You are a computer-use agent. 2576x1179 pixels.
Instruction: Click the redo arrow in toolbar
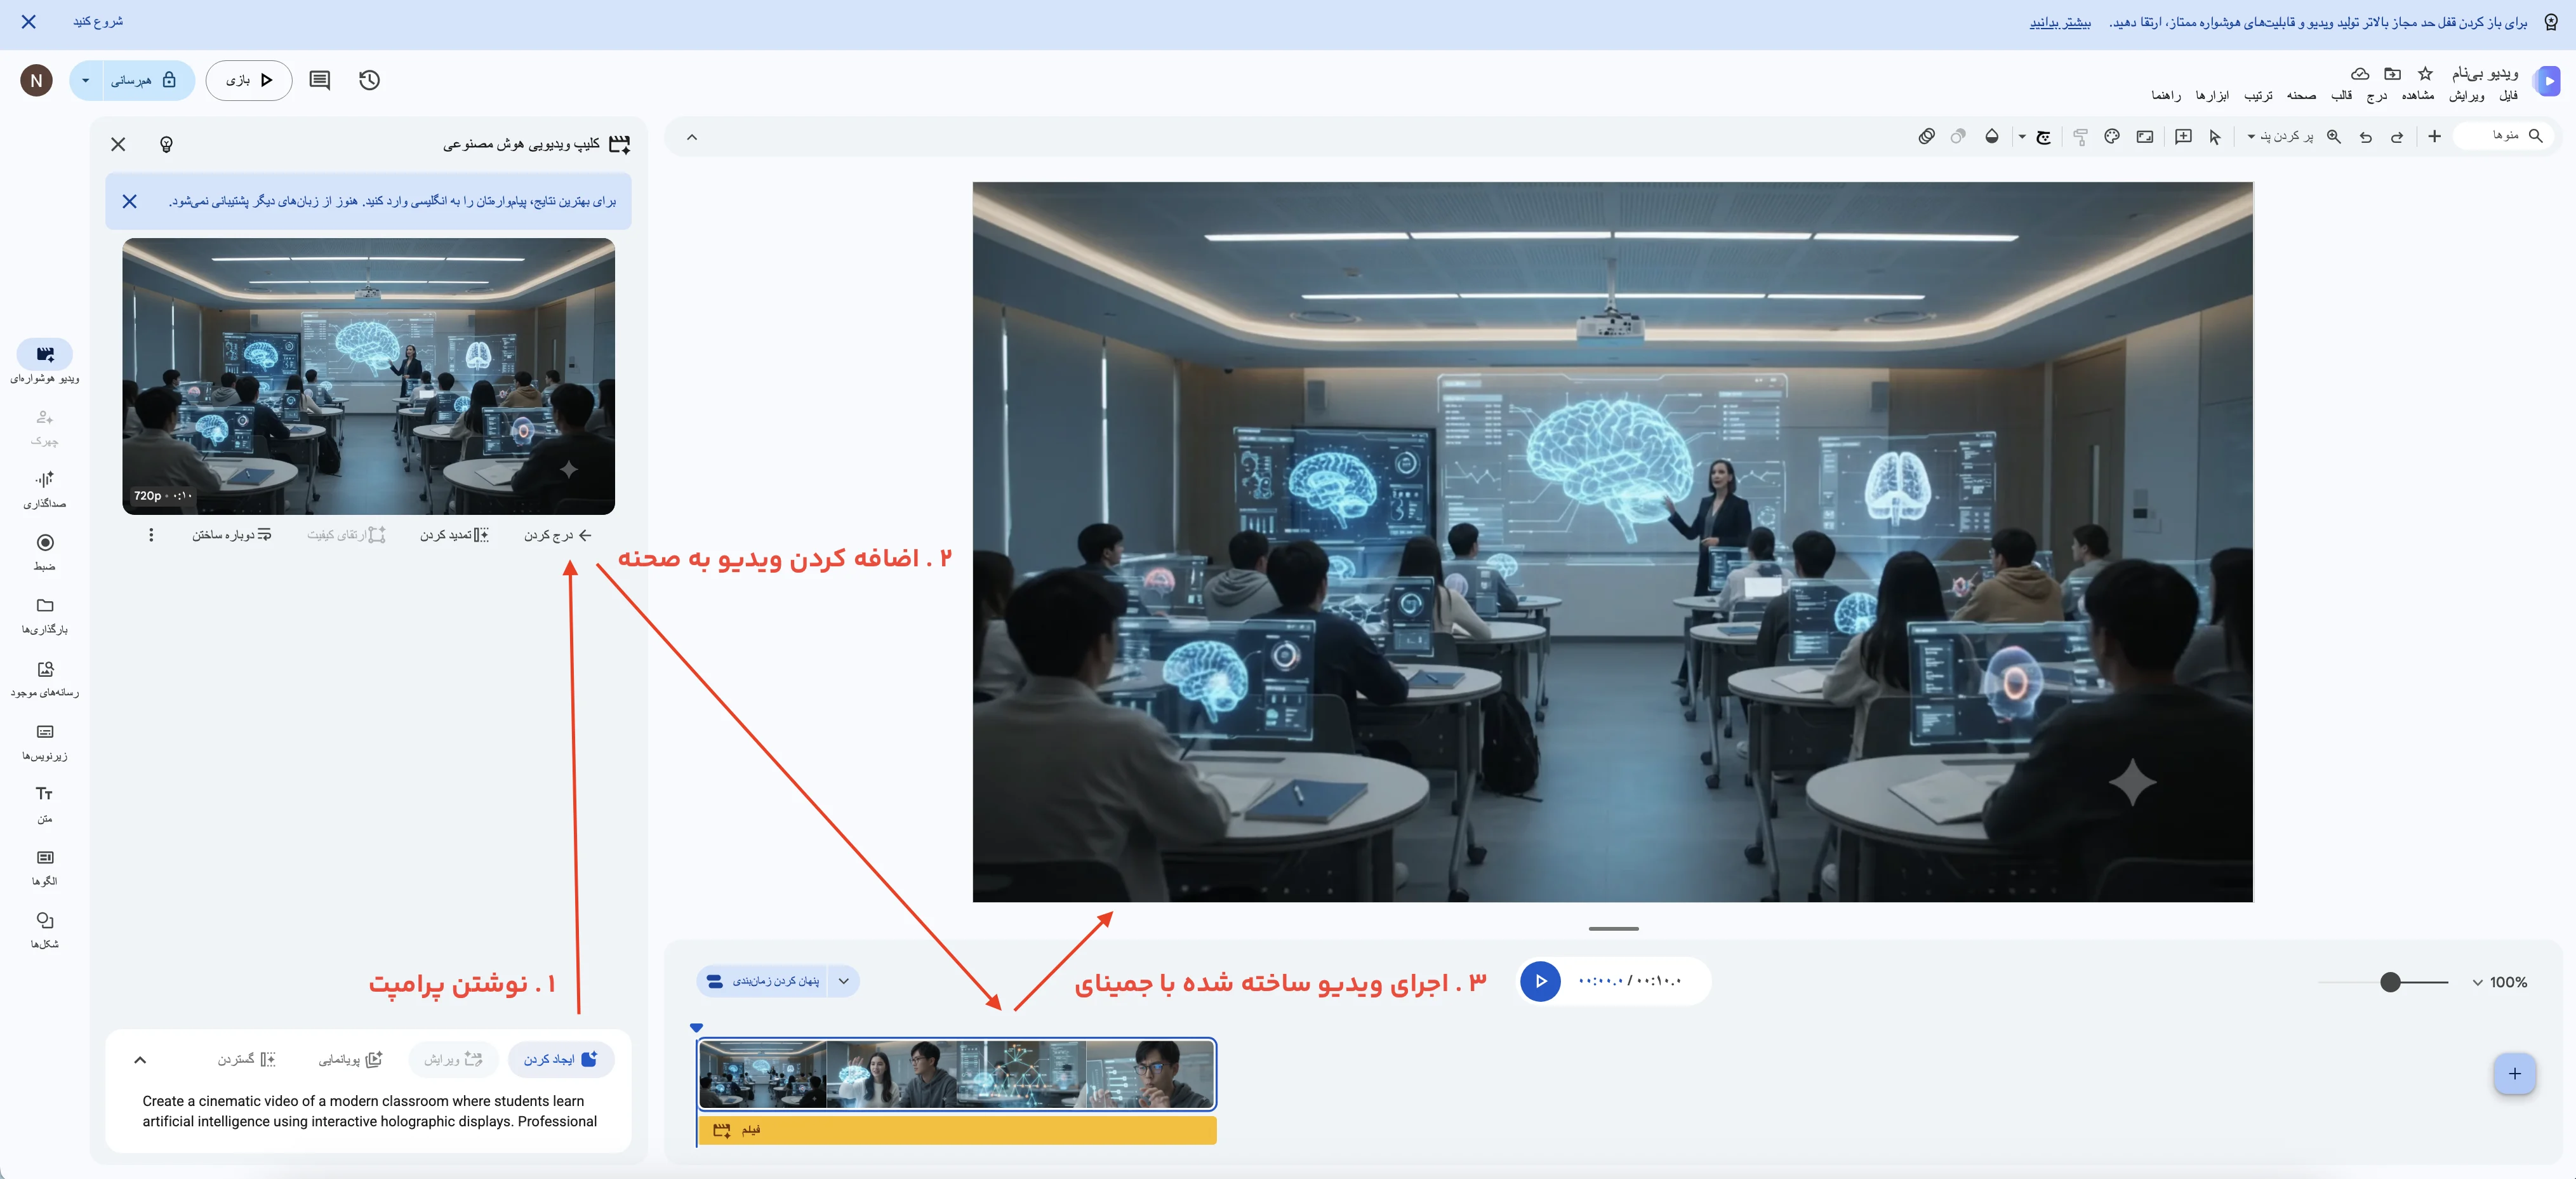click(x=2397, y=137)
